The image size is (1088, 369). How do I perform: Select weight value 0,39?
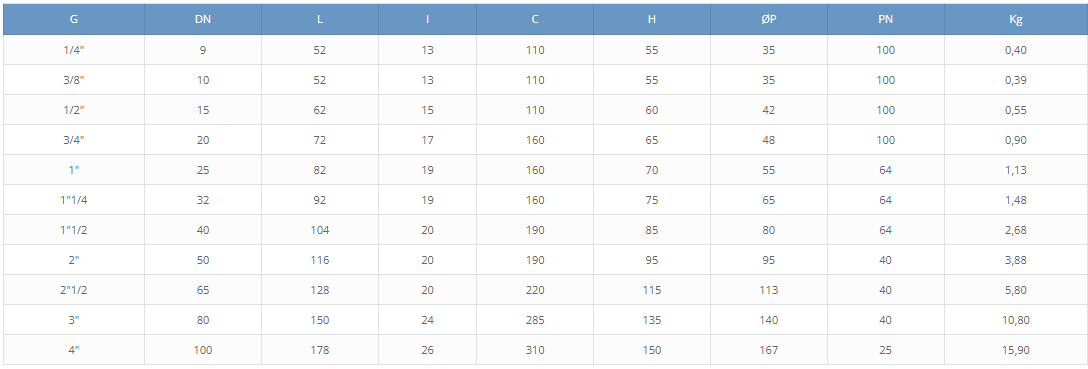coord(1016,80)
